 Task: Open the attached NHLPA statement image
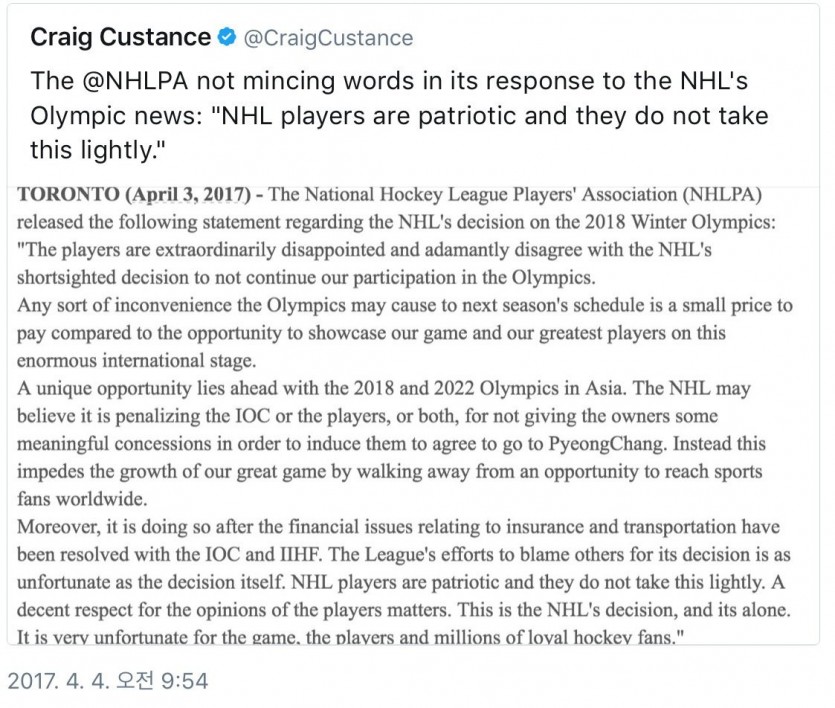click(x=413, y=415)
